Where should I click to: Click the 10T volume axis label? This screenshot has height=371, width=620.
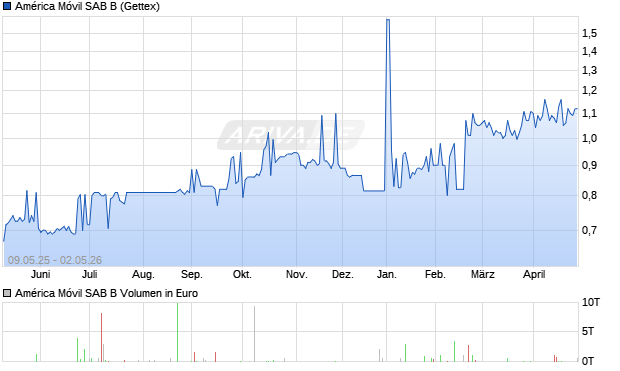point(591,303)
